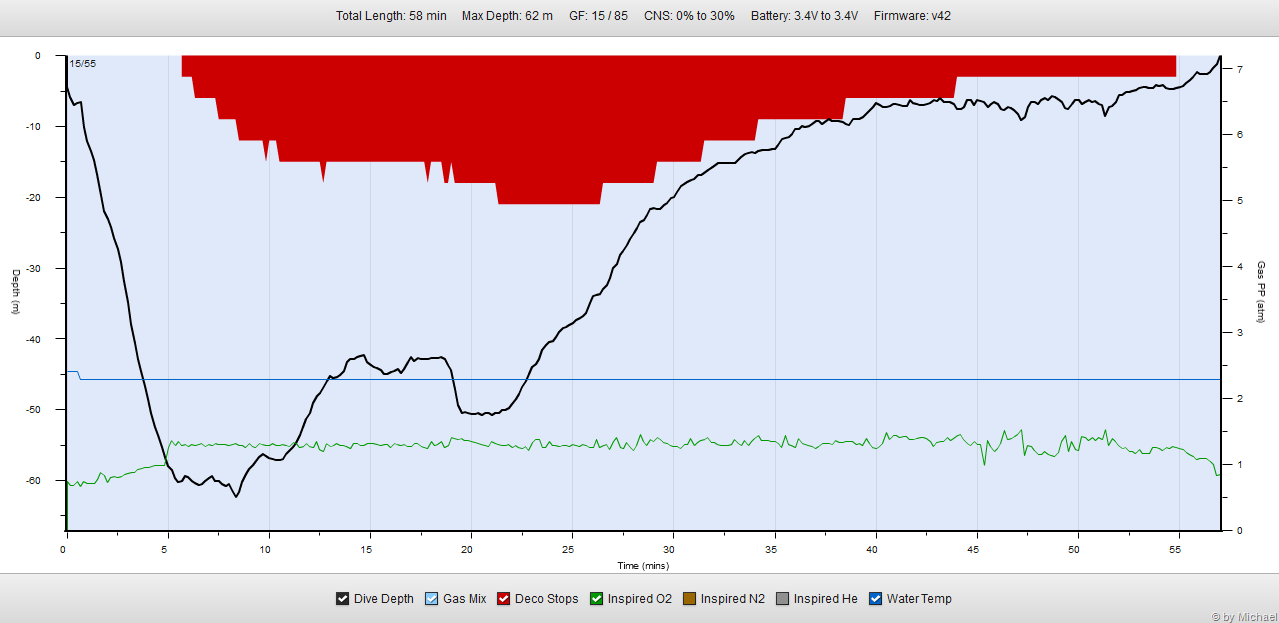Show the Inspired He series
The image size is (1279, 623).
point(783,599)
